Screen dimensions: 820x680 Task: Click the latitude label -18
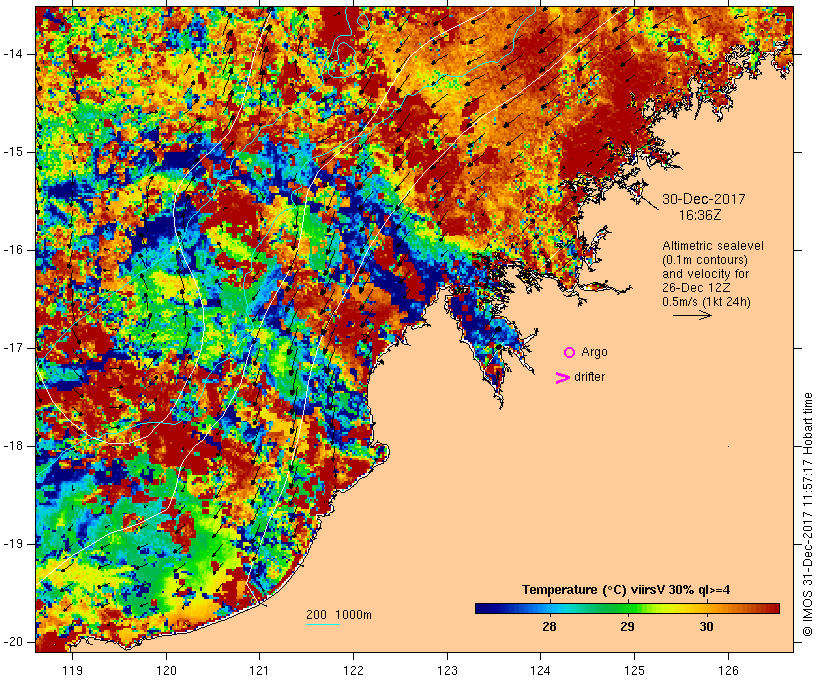[12, 446]
